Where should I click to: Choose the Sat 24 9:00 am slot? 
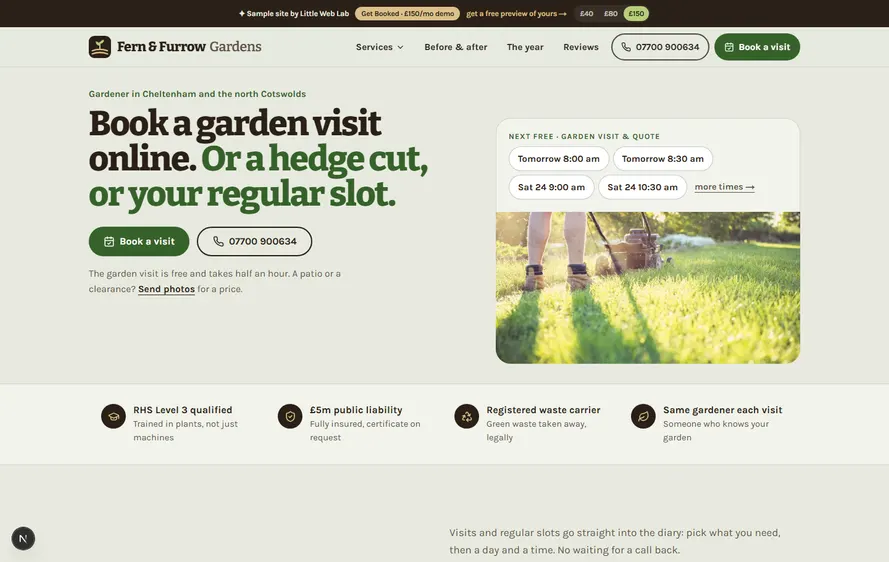click(551, 187)
